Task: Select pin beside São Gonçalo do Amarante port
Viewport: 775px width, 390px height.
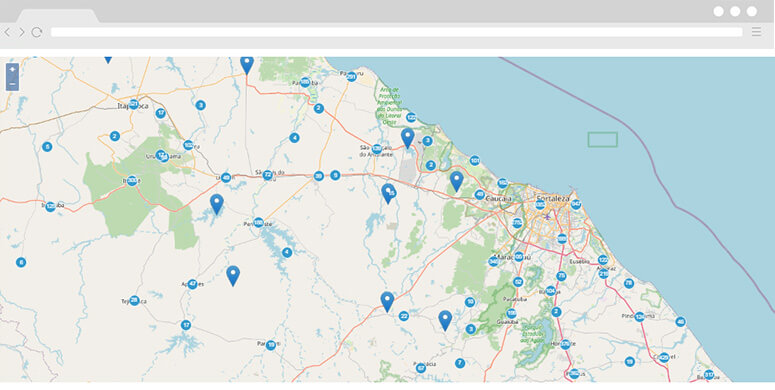Action: tap(407, 138)
